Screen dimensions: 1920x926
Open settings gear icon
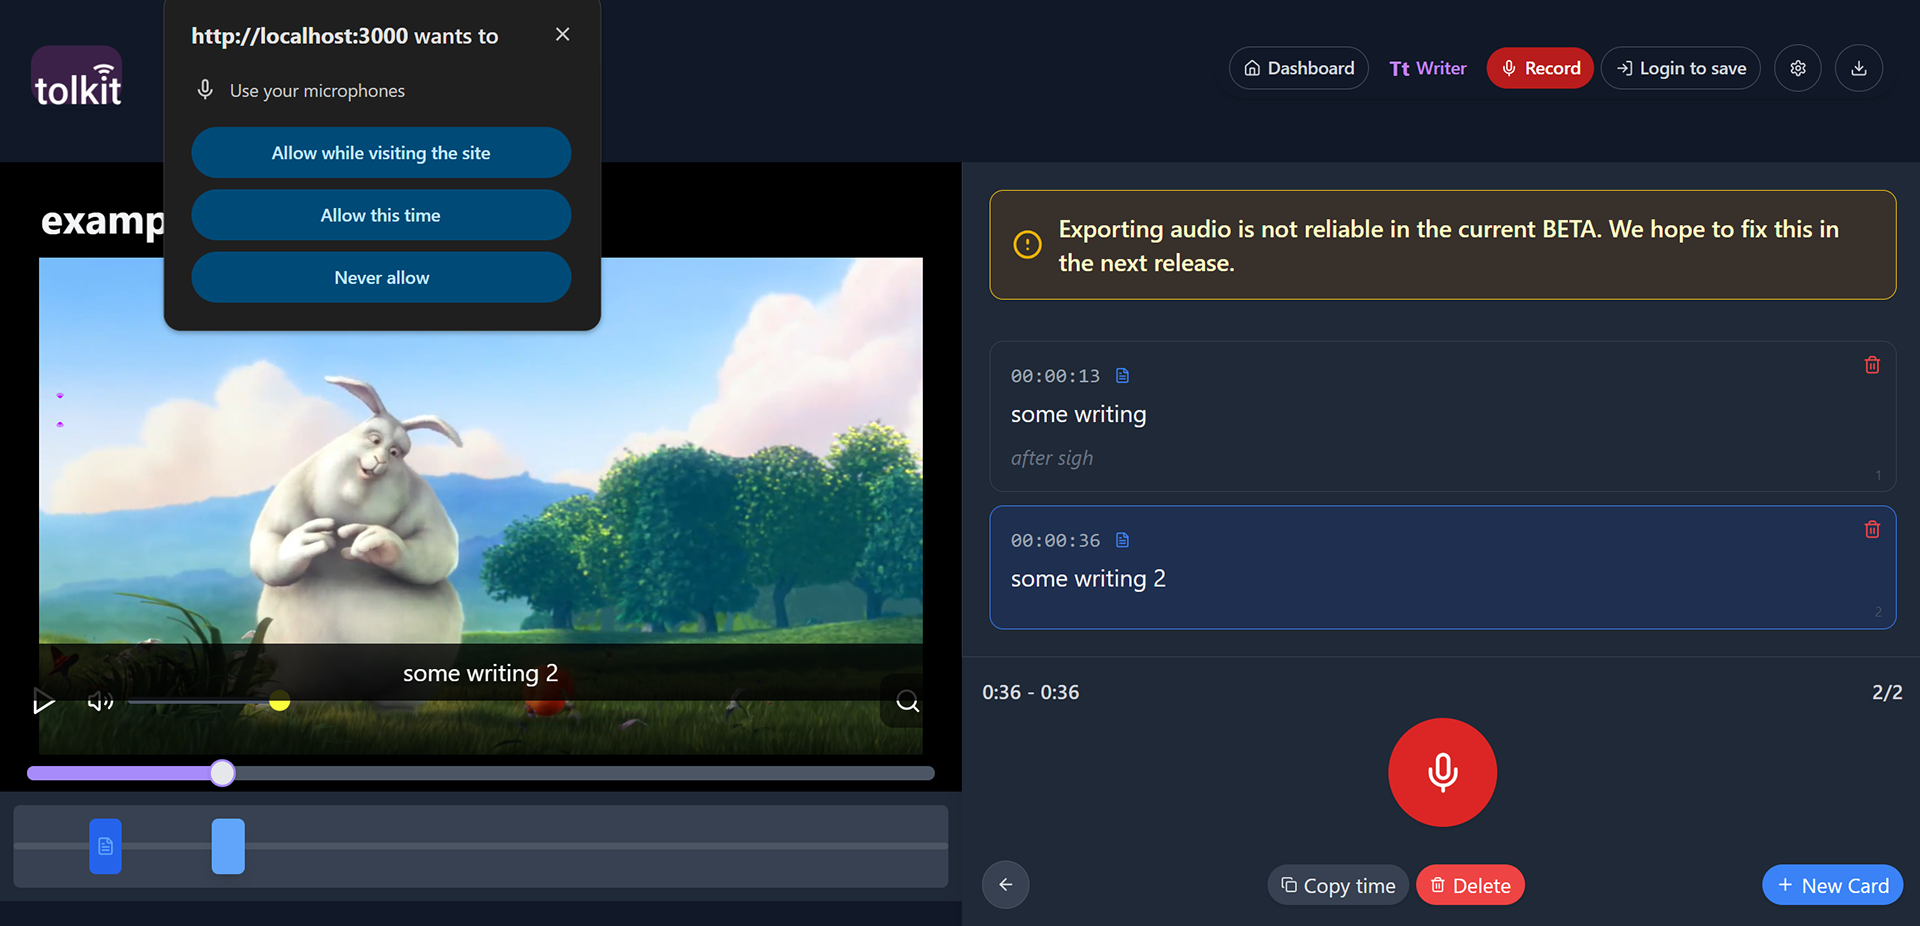pyautogui.click(x=1798, y=68)
